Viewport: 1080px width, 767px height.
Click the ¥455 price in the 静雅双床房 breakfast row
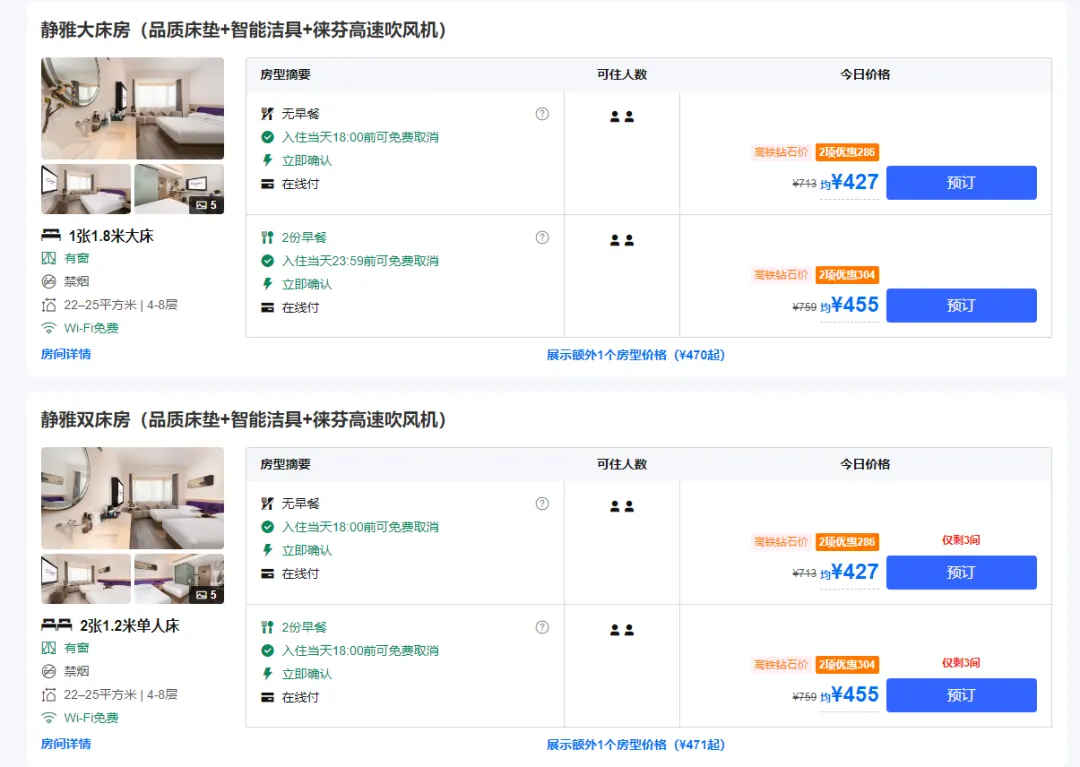coord(854,695)
